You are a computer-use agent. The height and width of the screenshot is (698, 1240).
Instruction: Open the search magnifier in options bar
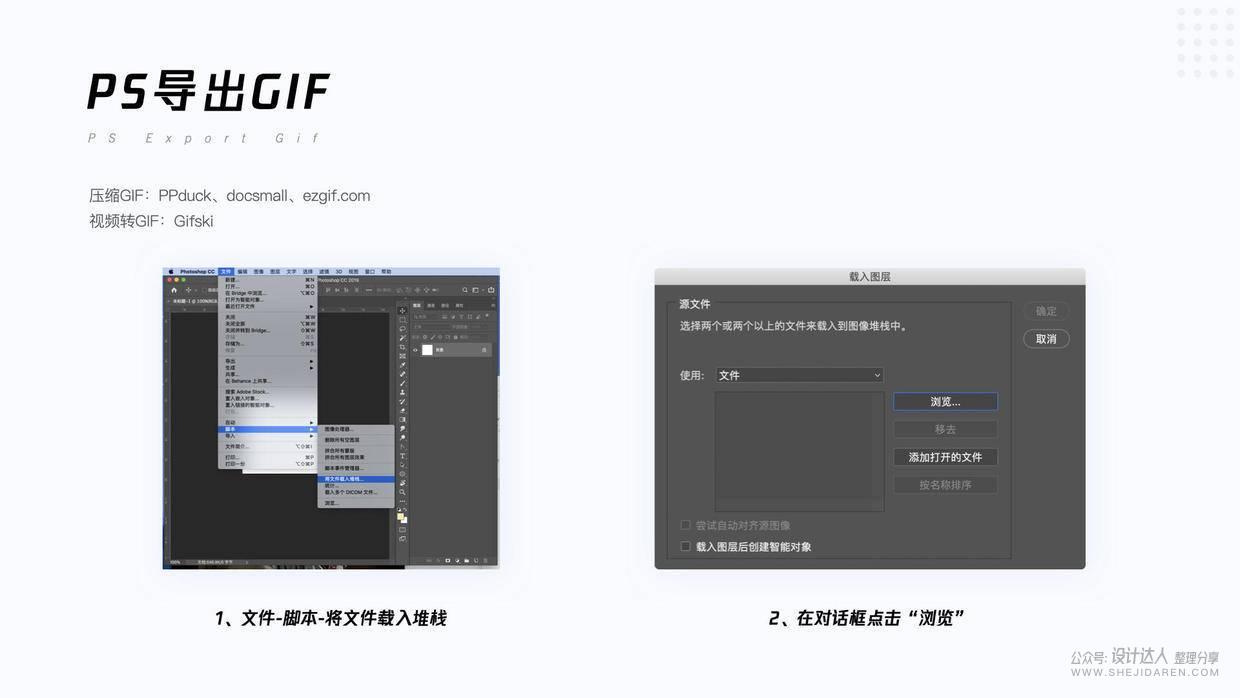tap(465, 290)
